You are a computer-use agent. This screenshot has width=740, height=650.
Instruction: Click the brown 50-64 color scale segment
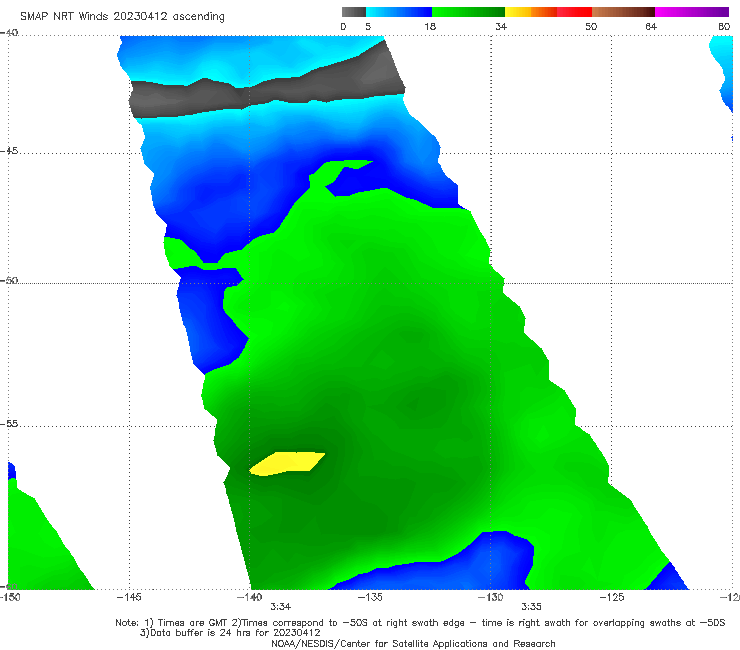tap(623, 12)
